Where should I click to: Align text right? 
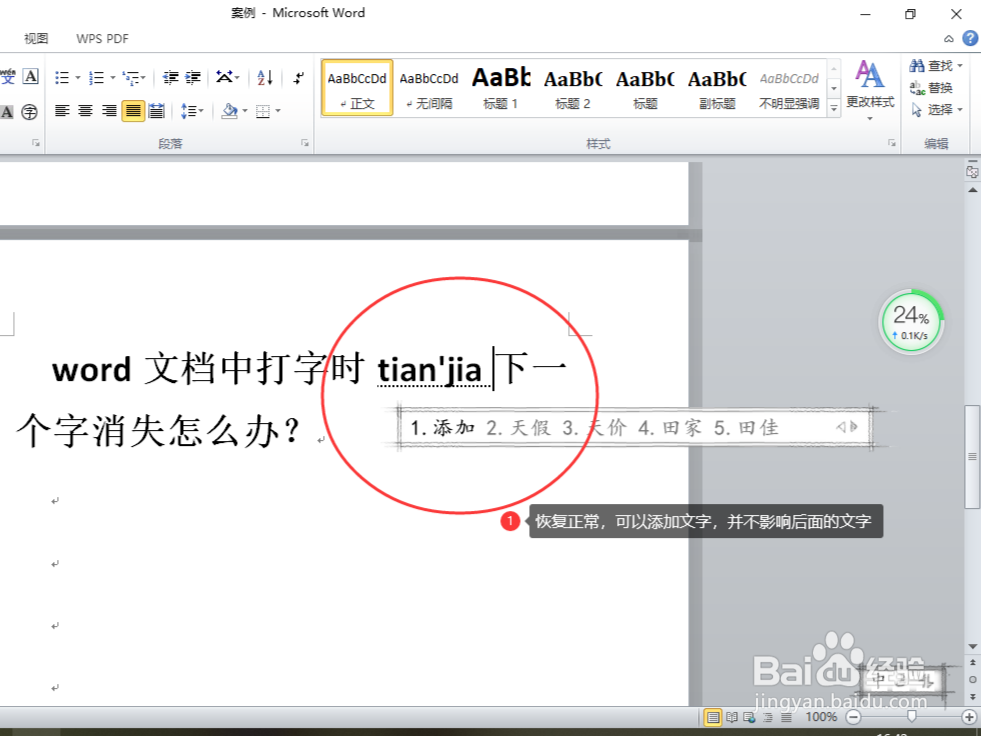pyautogui.click(x=109, y=111)
